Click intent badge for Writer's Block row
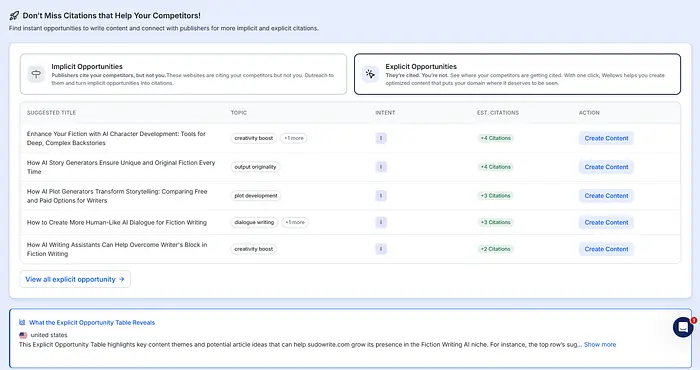This screenshot has width=700, height=370. pyautogui.click(x=381, y=249)
